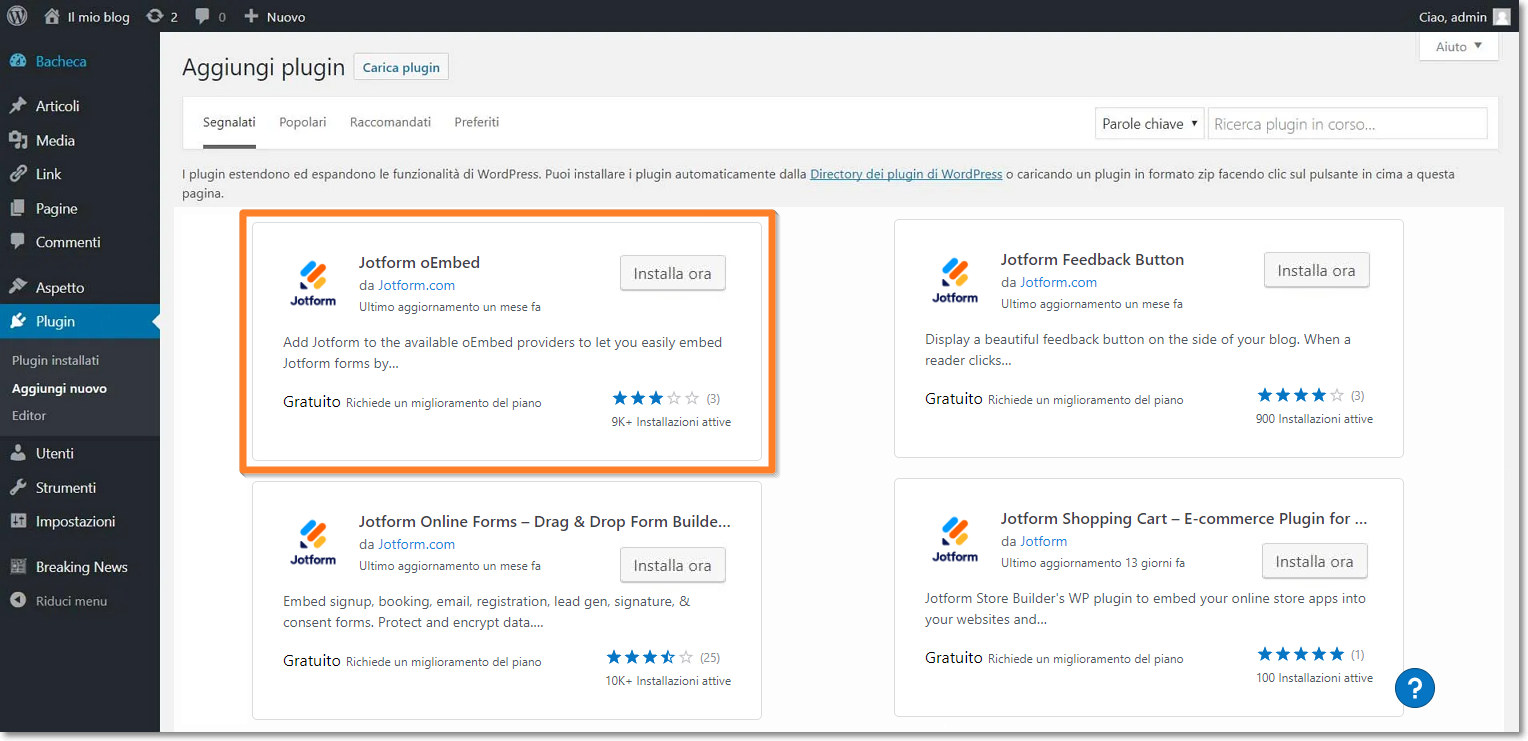Install the Jotform Shopping Cart plugin
This screenshot has height=741, width=1528.
point(1315,561)
